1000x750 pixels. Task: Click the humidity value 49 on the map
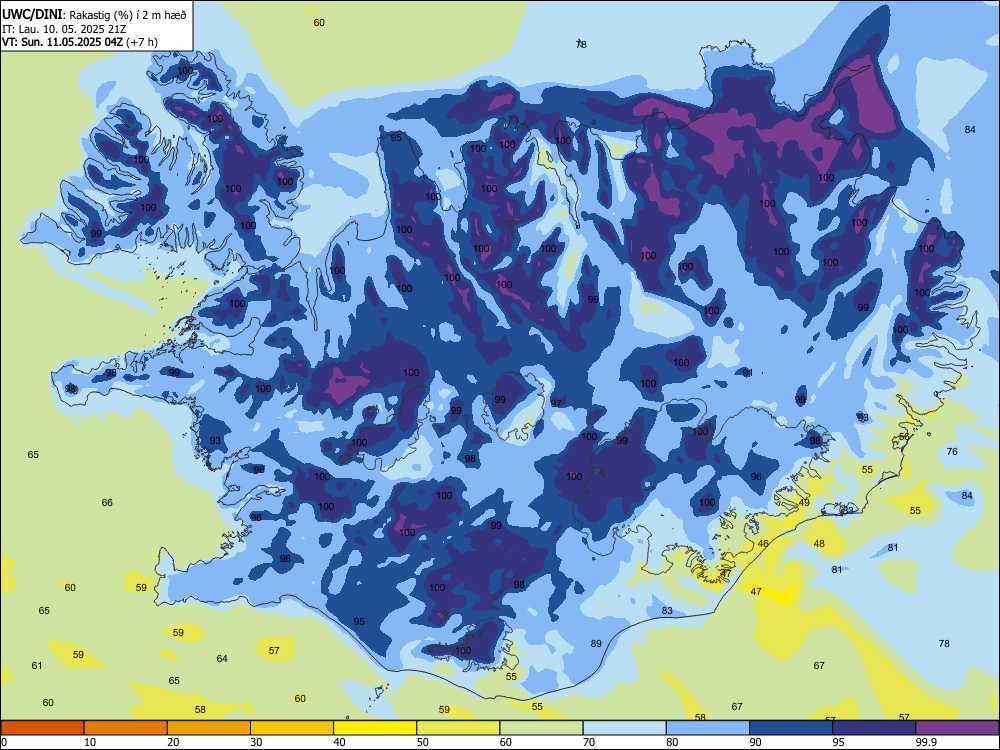(804, 503)
